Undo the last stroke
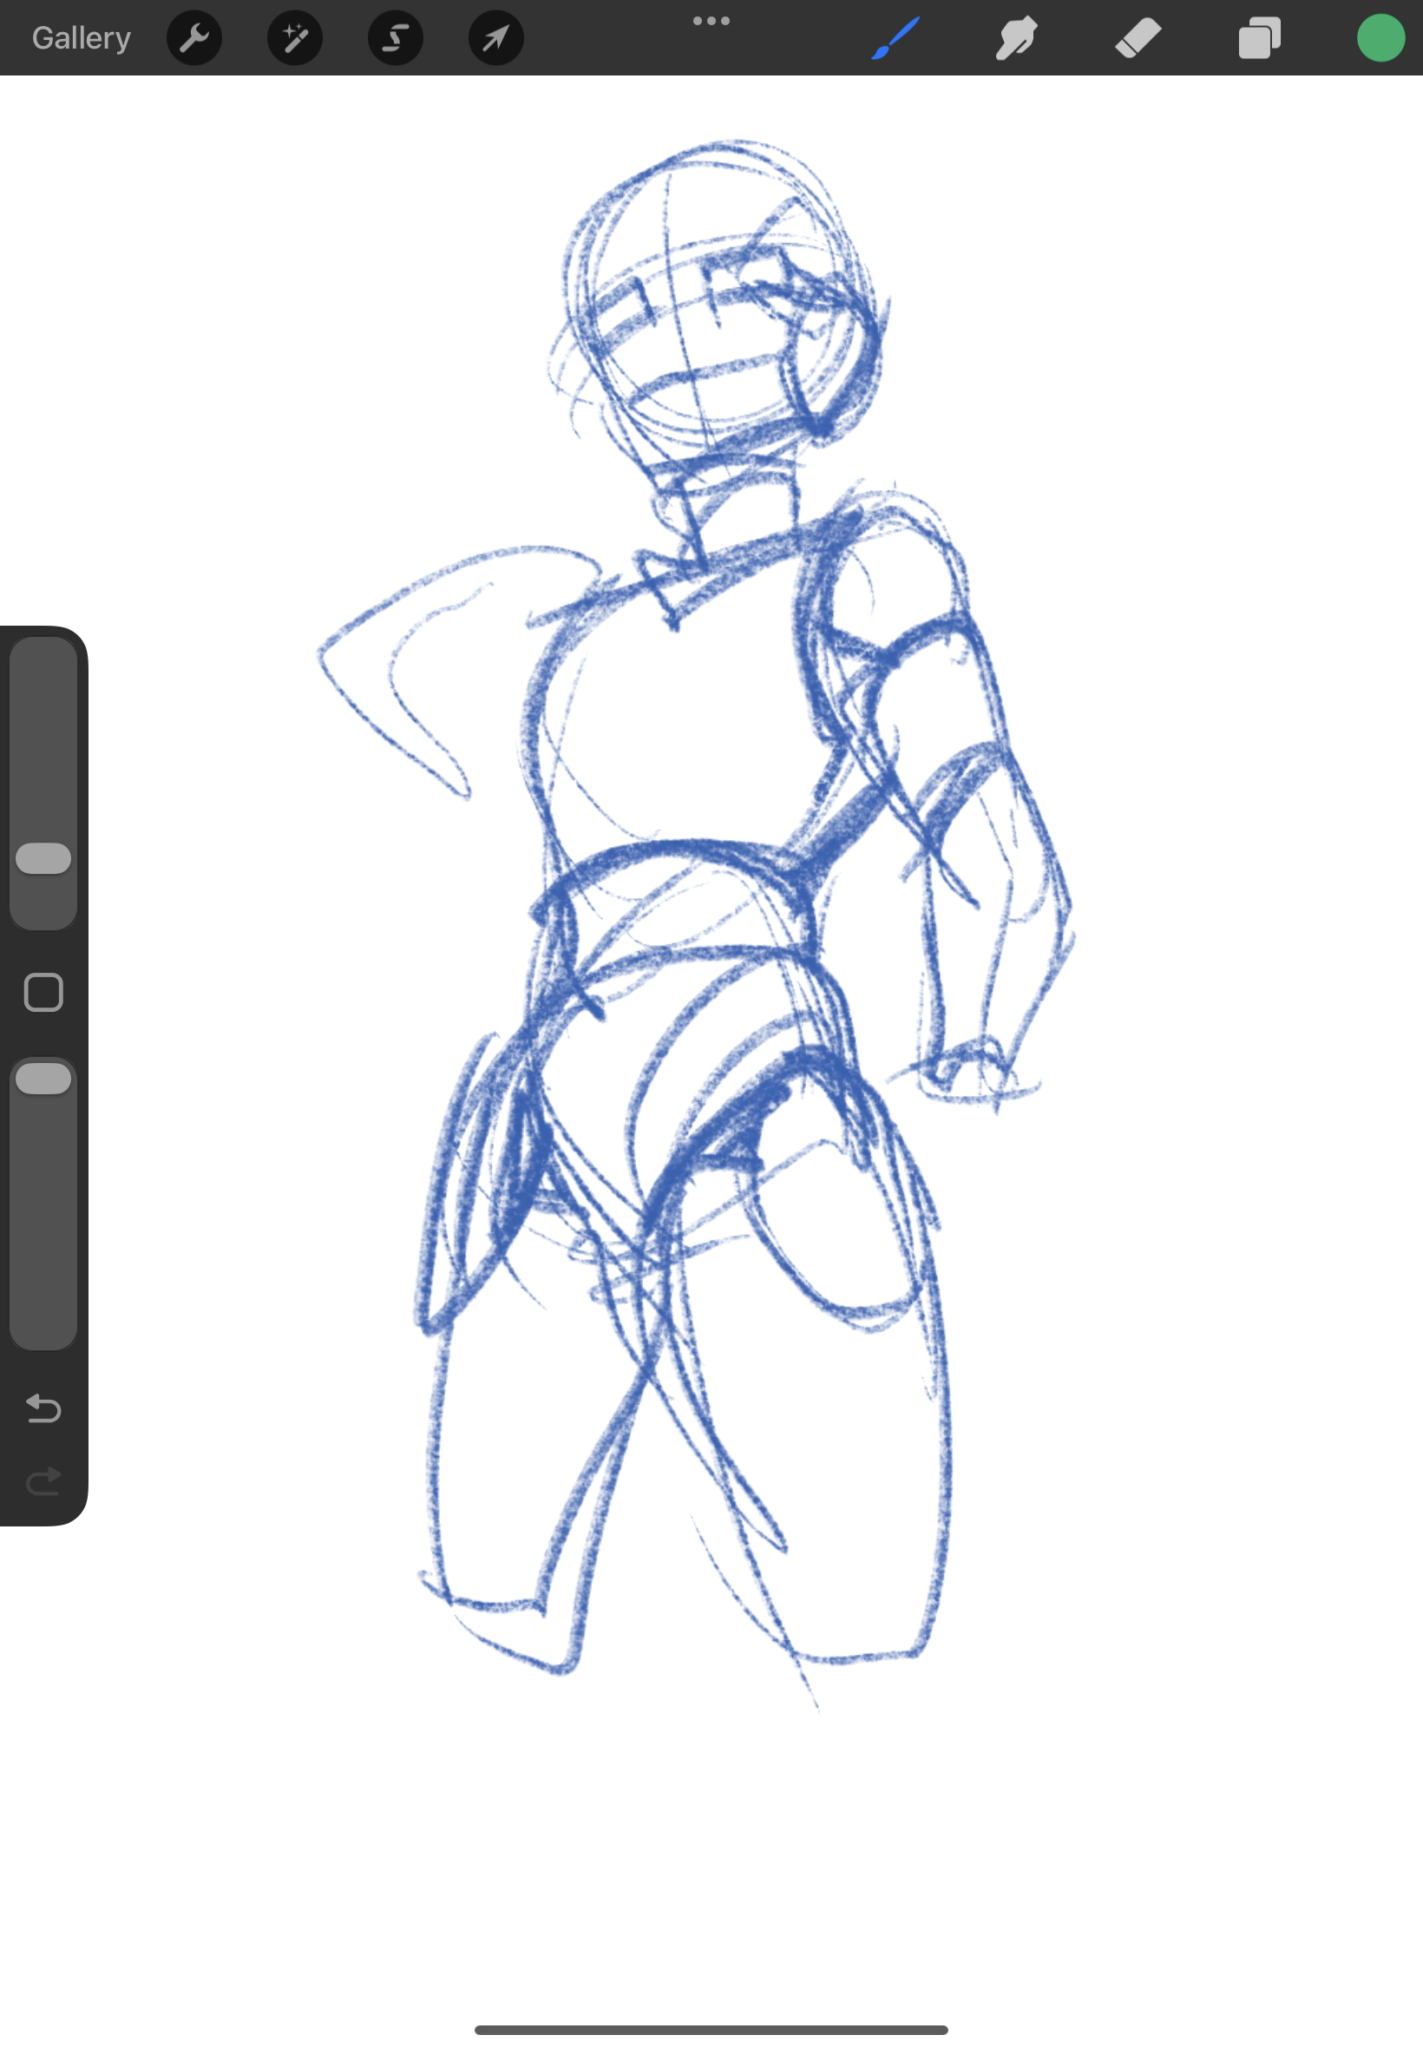Screen dimensions: 1423x2048 pos(43,1408)
